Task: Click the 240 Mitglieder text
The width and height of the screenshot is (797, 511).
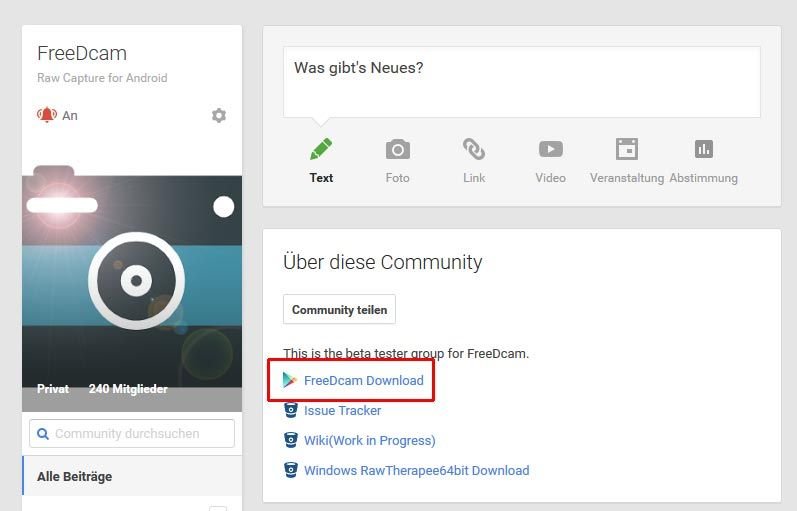Action: click(x=128, y=389)
